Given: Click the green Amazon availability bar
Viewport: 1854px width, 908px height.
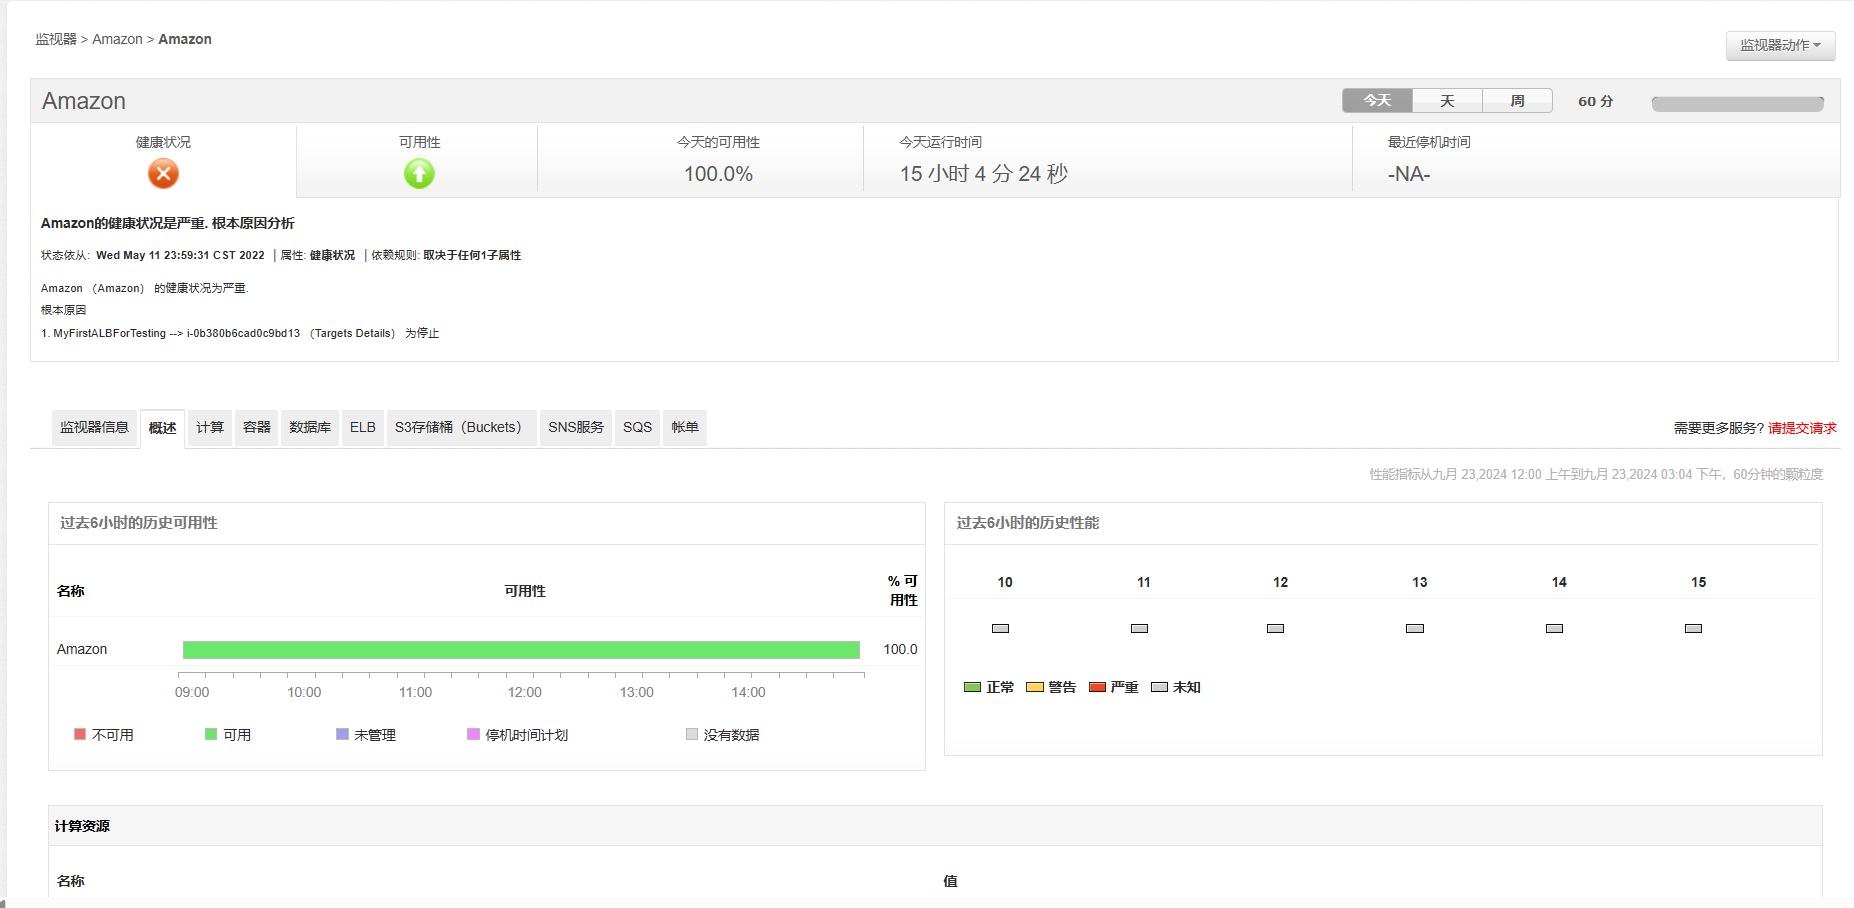Looking at the screenshot, I should (521, 650).
